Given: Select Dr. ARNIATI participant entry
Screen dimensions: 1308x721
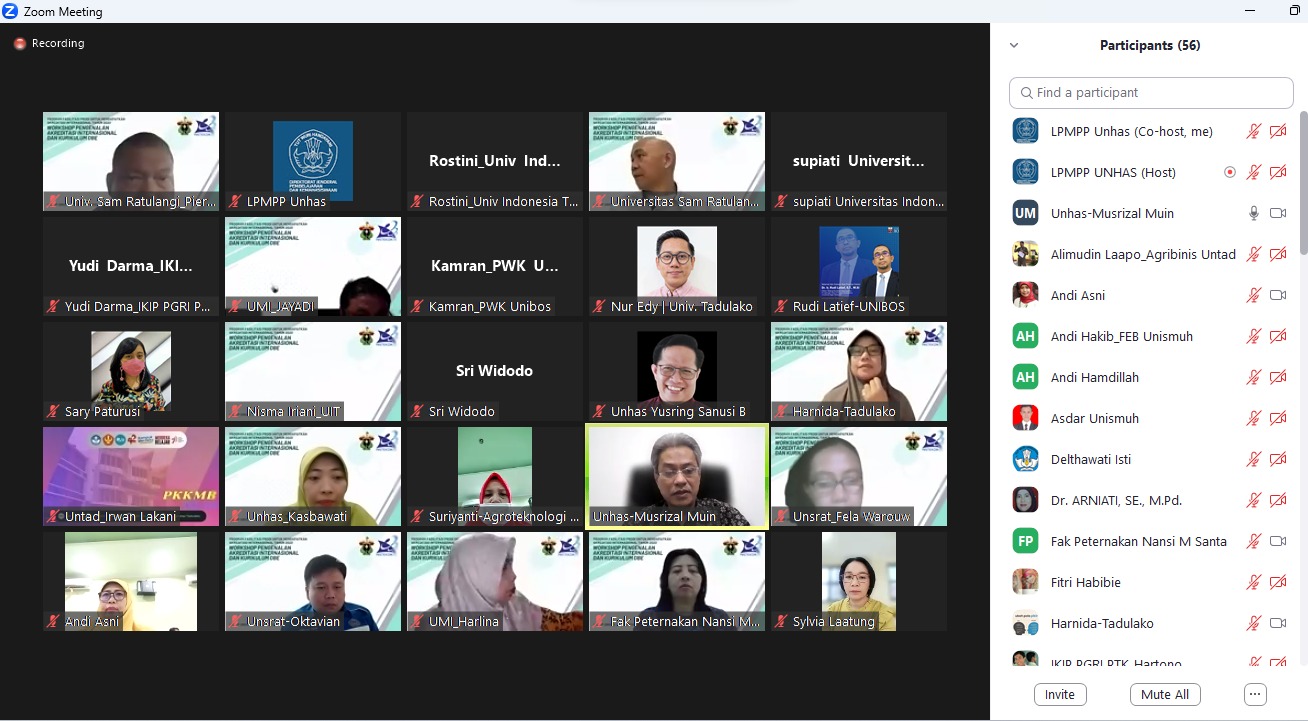Looking at the screenshot, I should tap(1116, 500).
